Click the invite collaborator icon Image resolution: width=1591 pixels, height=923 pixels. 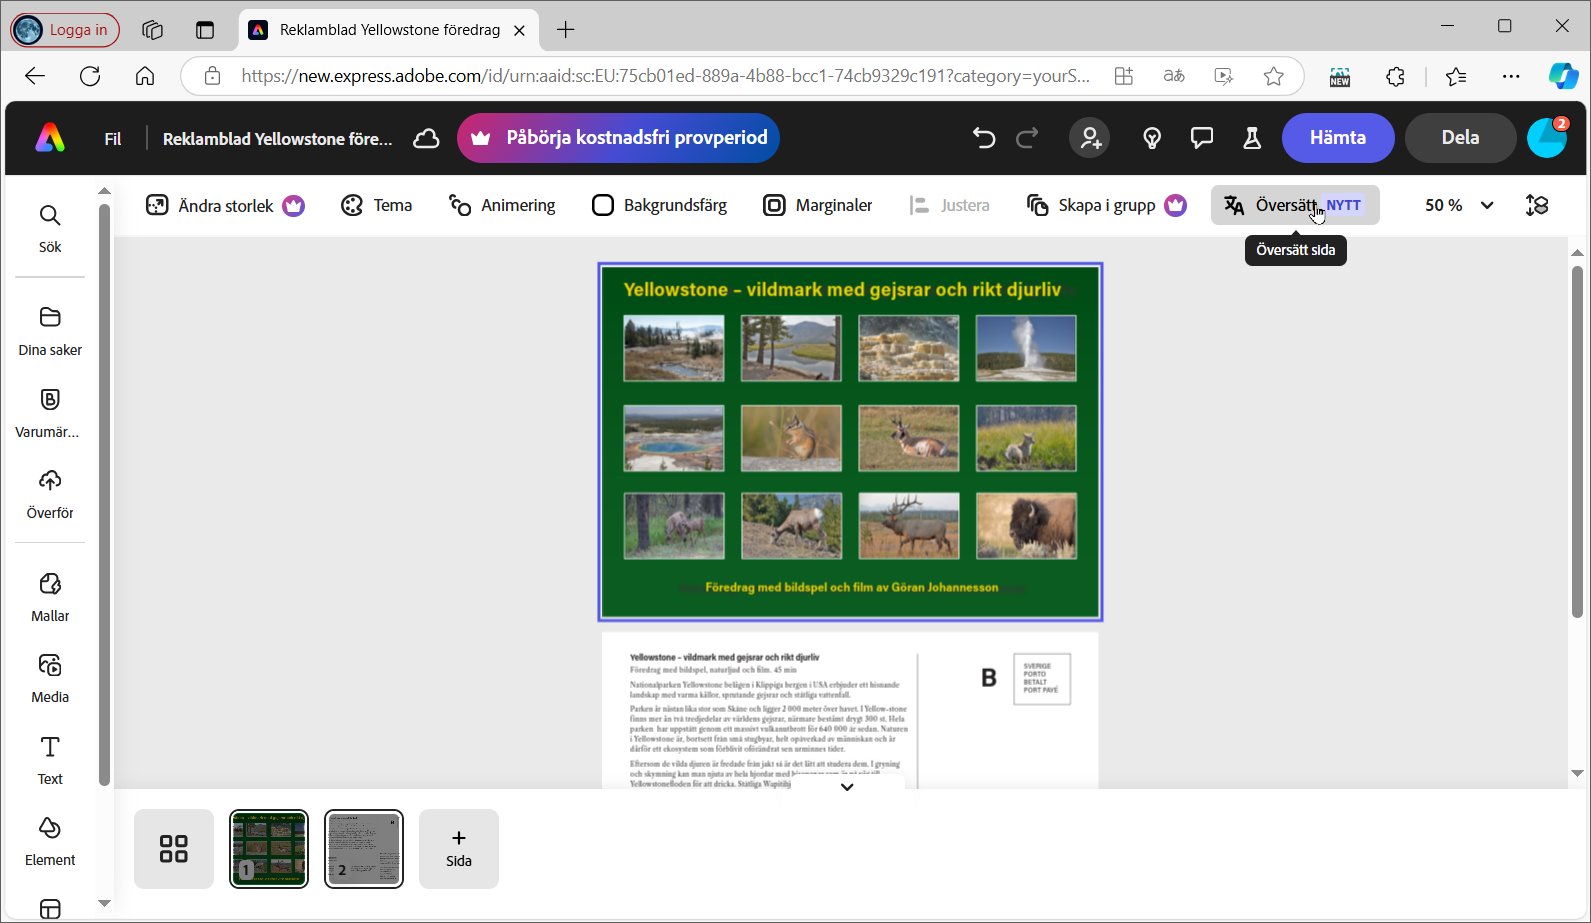coord(1090,138)
